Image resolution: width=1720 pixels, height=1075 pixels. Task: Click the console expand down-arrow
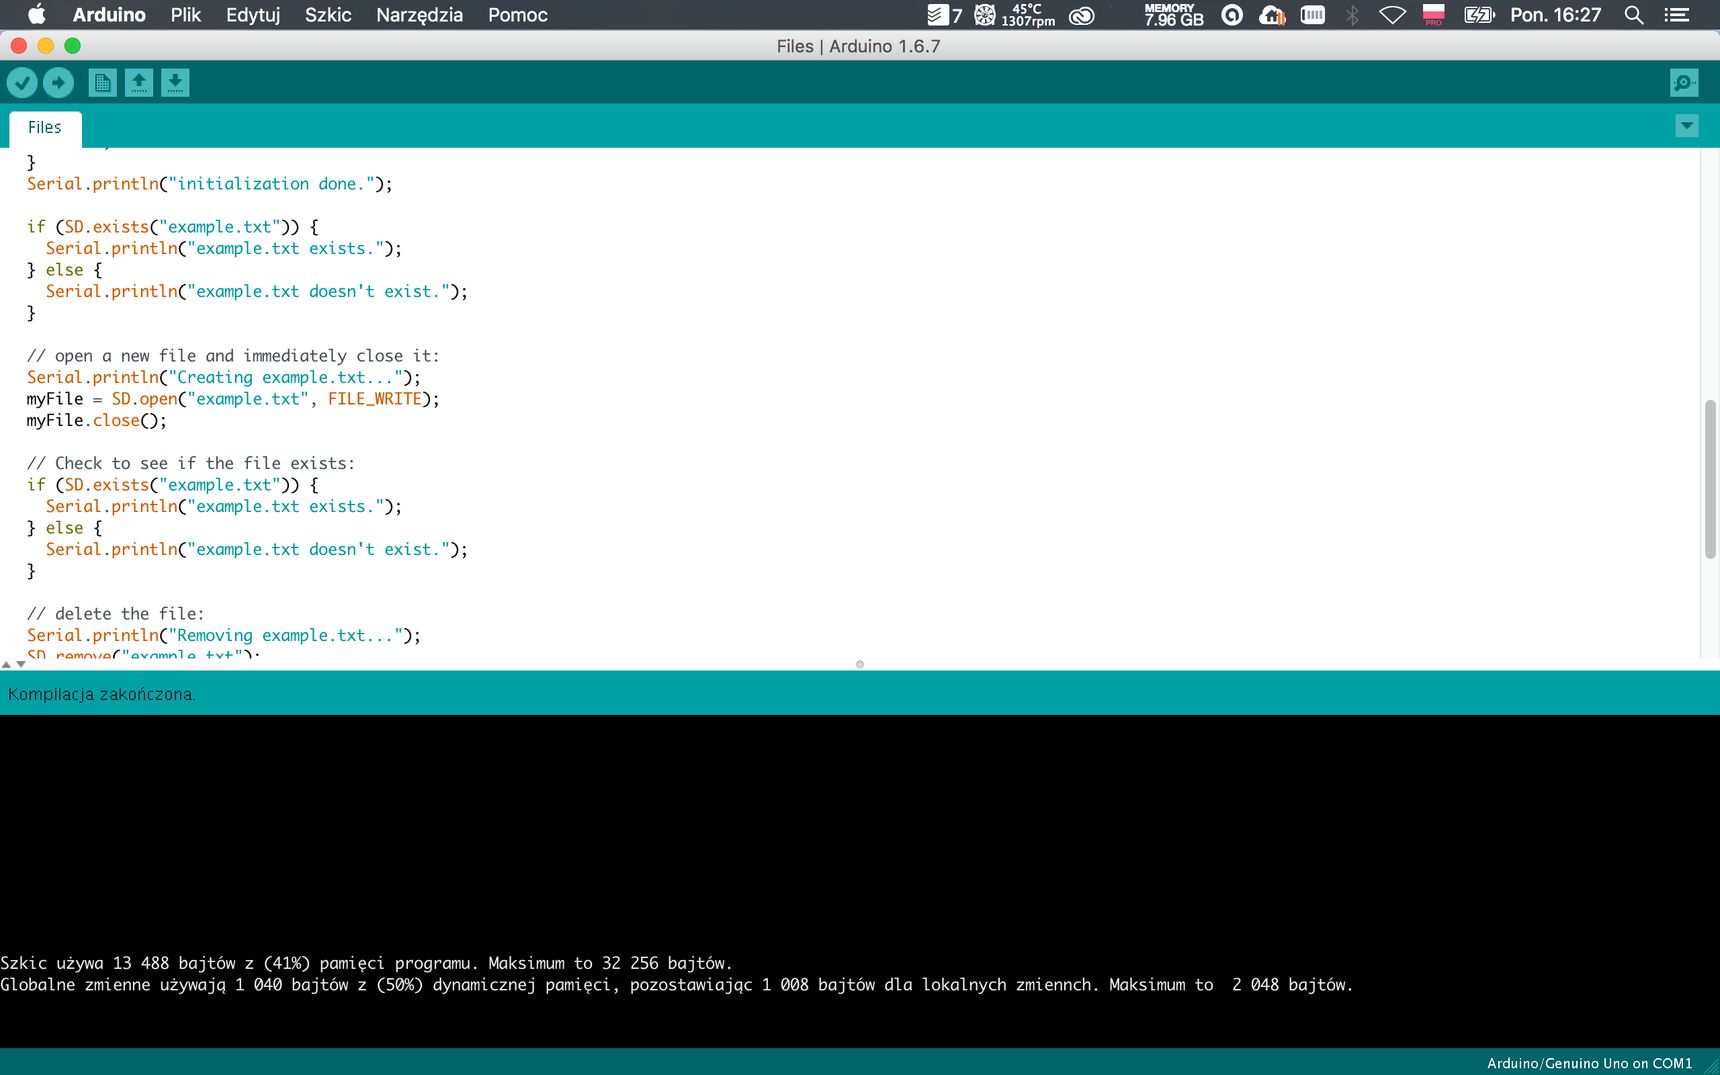tap(21, 664)
